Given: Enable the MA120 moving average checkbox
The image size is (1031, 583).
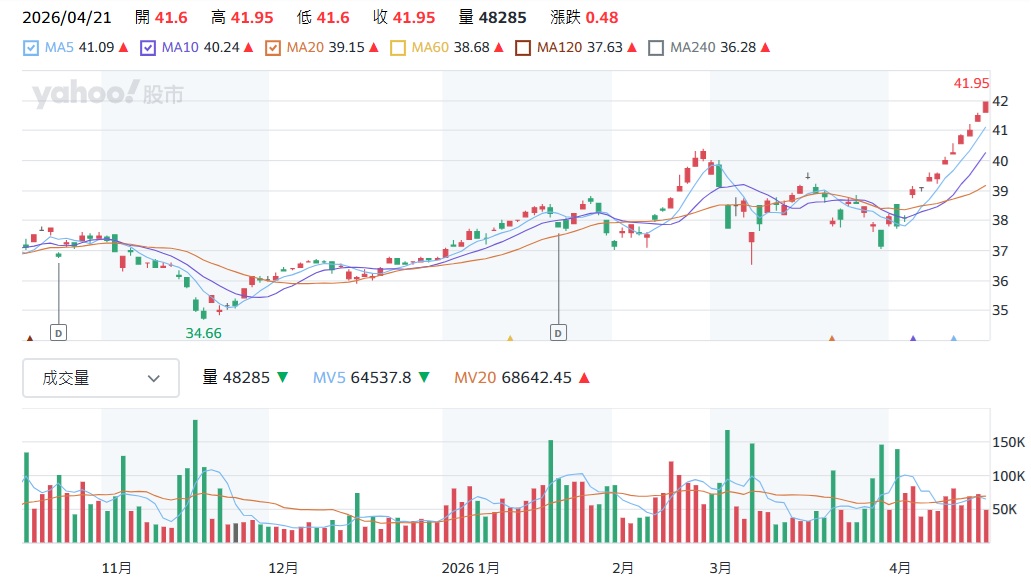Looking at the screenshot, I should click(x=523, y=47).
